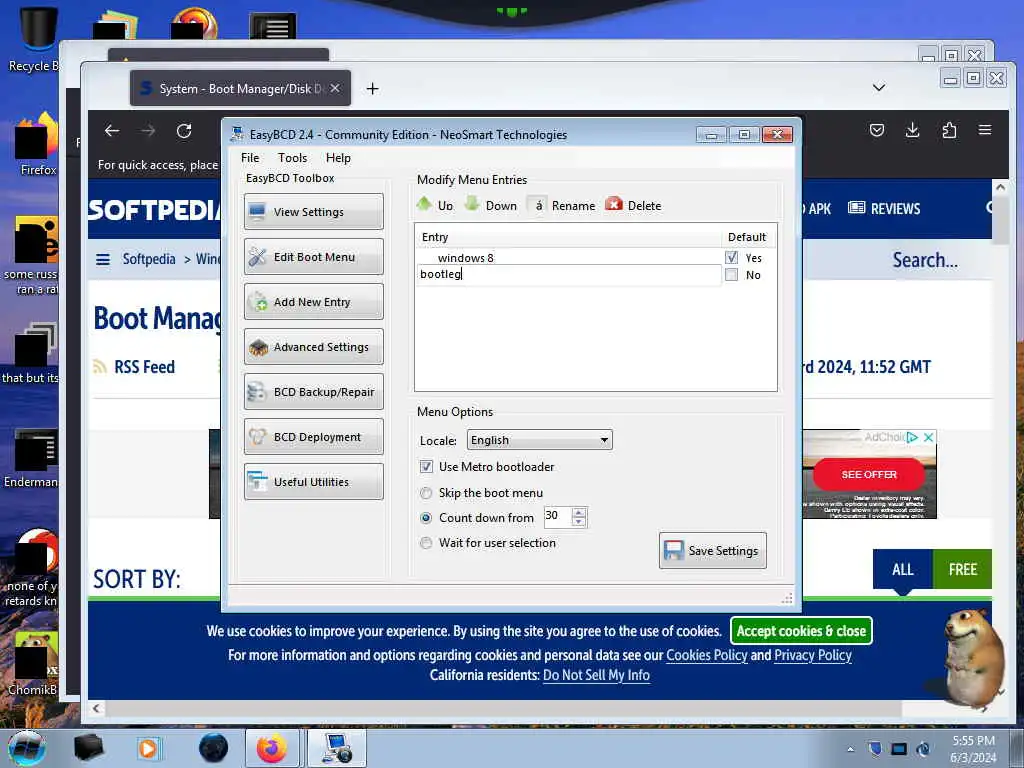This screenshot has width=1024, height=768.
Task: Open a new Firefox tab
Action: pos(372,88)
